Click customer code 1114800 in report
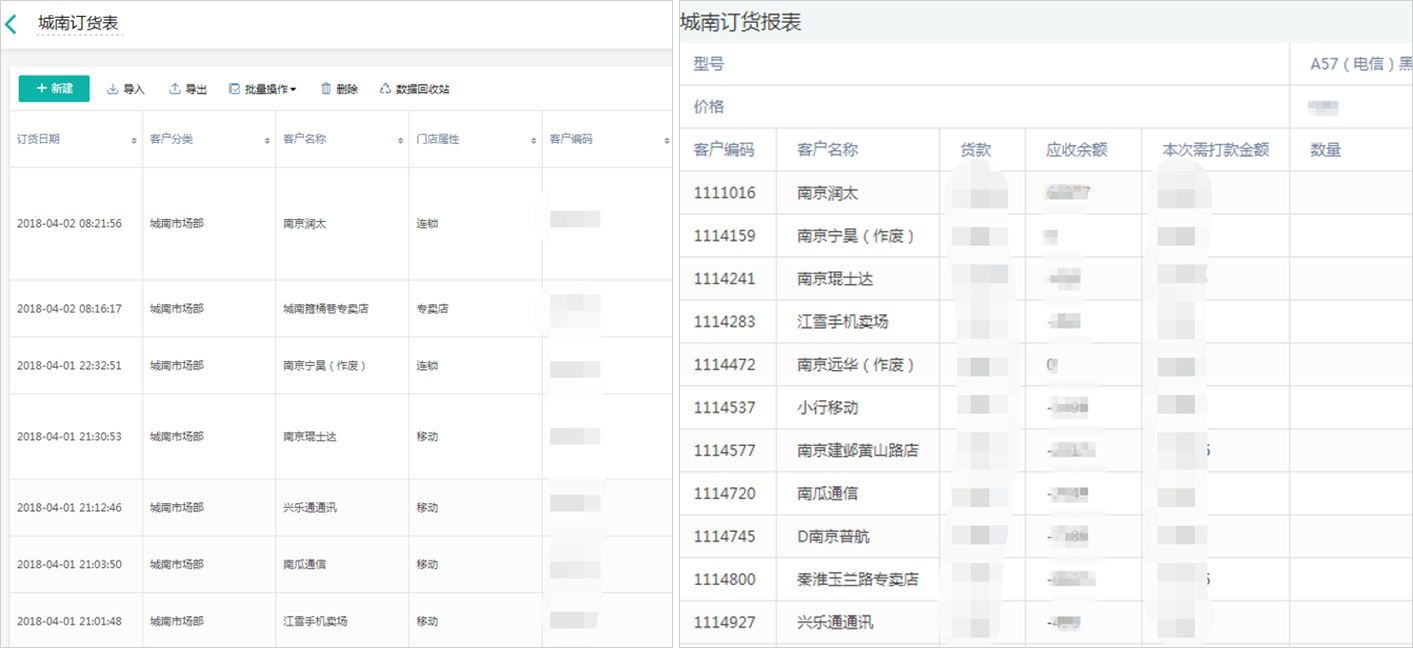The height and width of the screenshot is (648, 1413). click(725, 580)
